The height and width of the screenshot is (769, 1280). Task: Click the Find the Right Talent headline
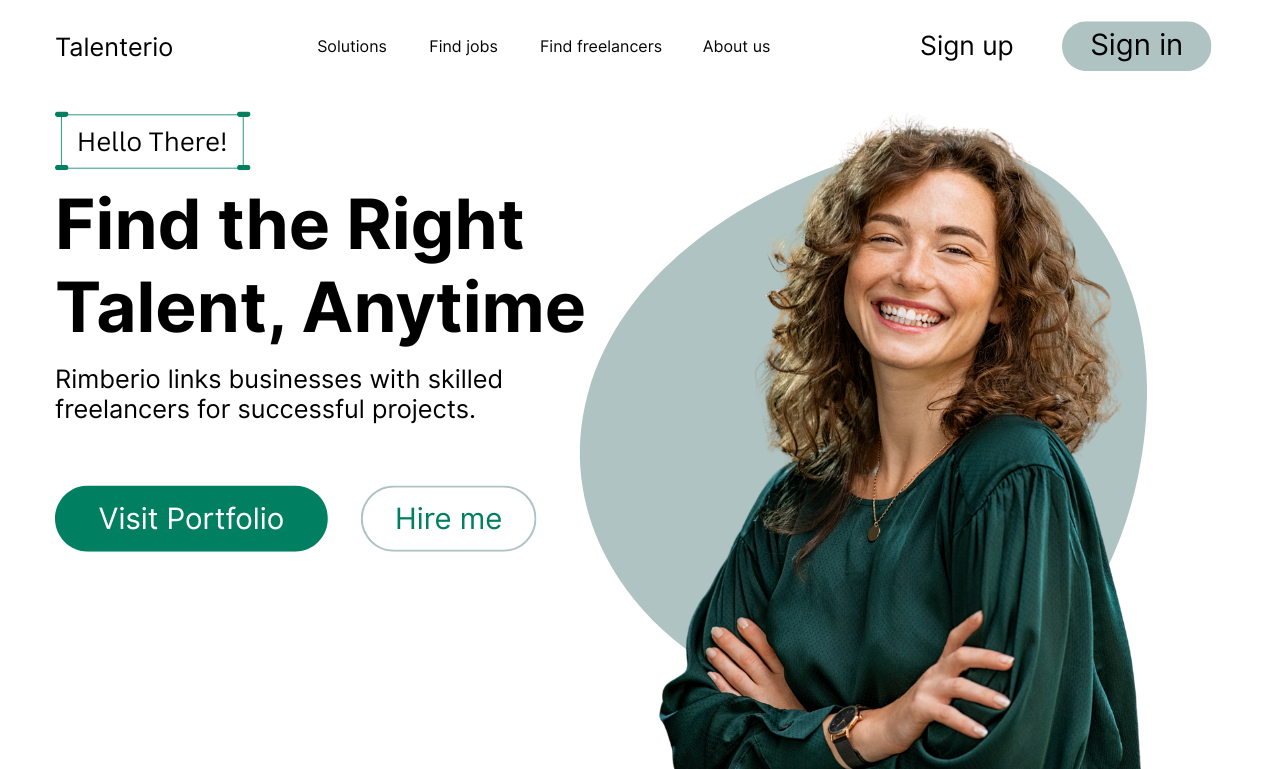(320, 265)
